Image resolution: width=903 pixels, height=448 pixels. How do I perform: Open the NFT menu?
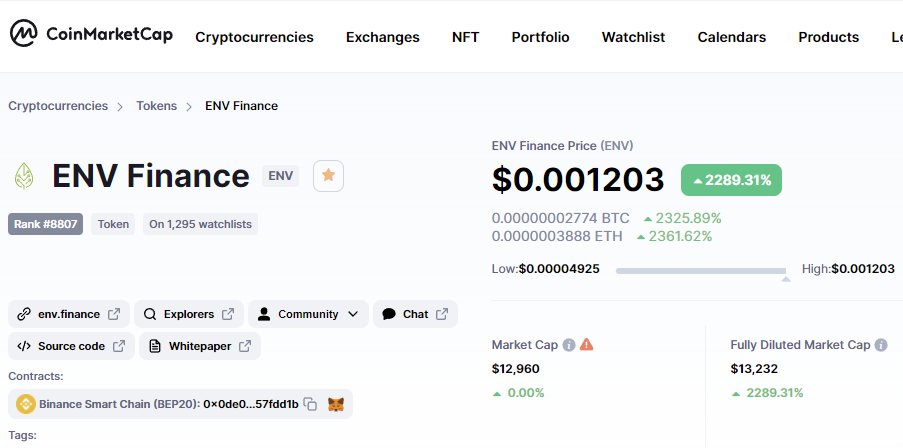465,37
